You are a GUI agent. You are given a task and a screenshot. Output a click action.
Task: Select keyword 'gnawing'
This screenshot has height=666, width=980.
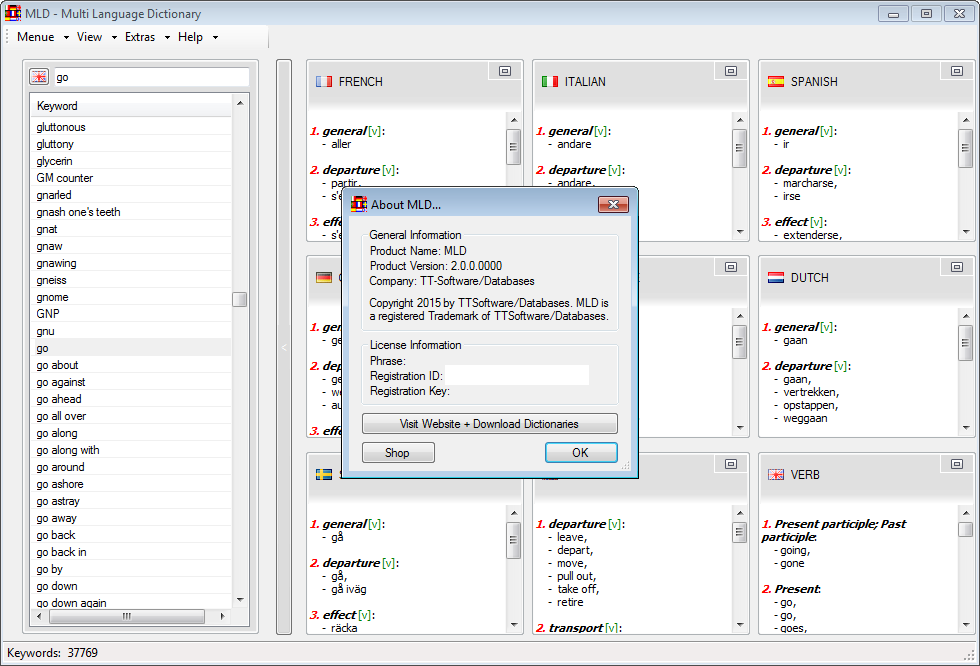(131, 263)
